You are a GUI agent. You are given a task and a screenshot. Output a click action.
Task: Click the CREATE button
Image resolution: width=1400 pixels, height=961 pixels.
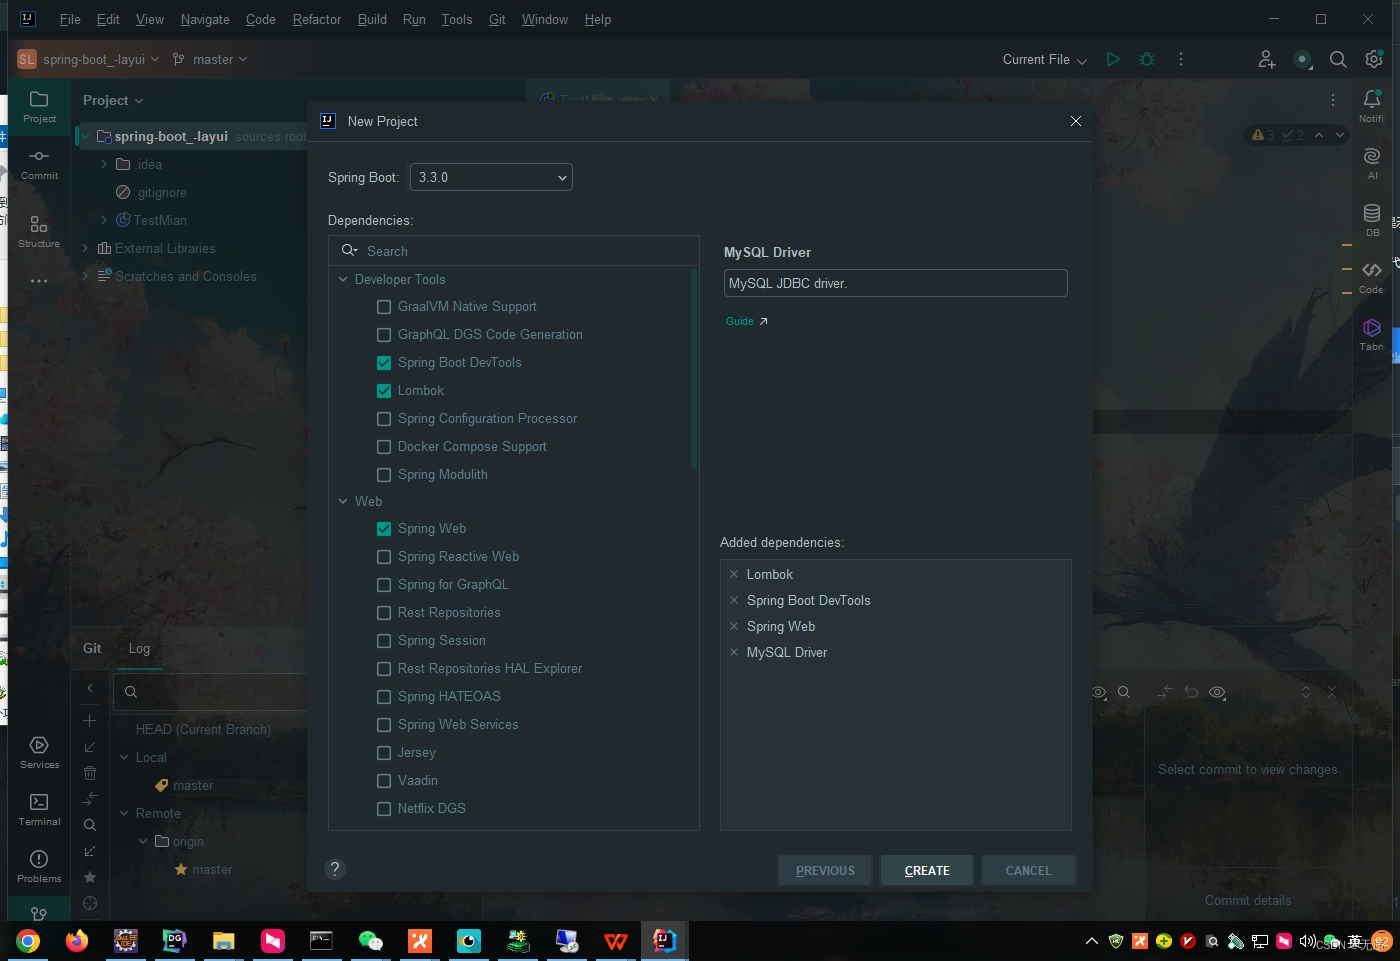click(926, 870)
